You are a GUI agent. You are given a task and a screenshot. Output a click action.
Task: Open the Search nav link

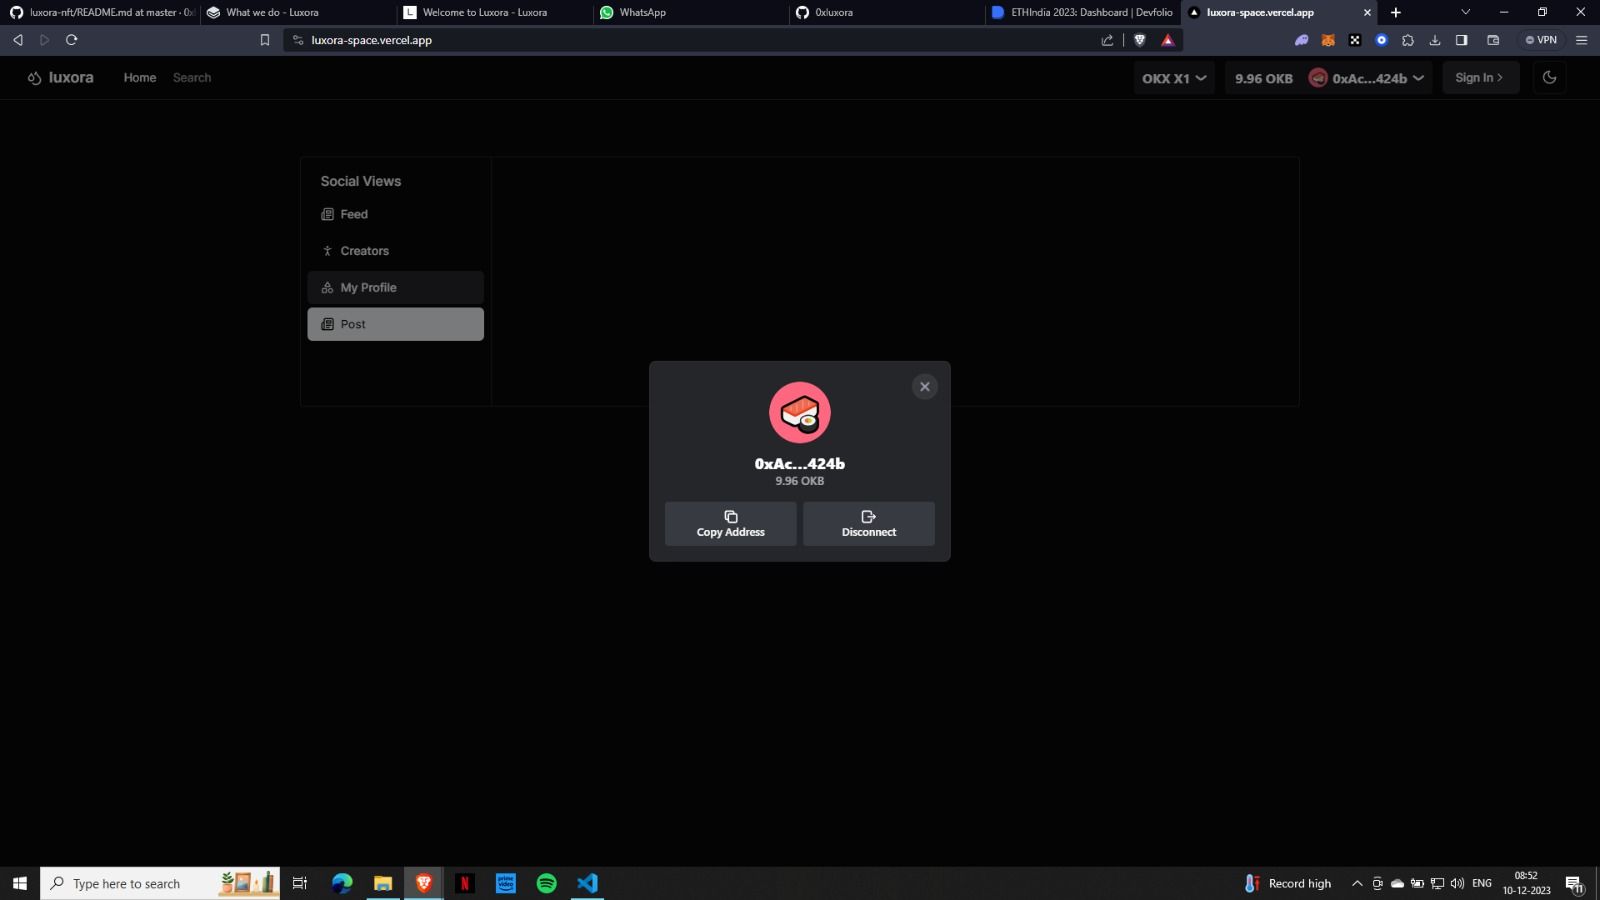pos(192,78)
